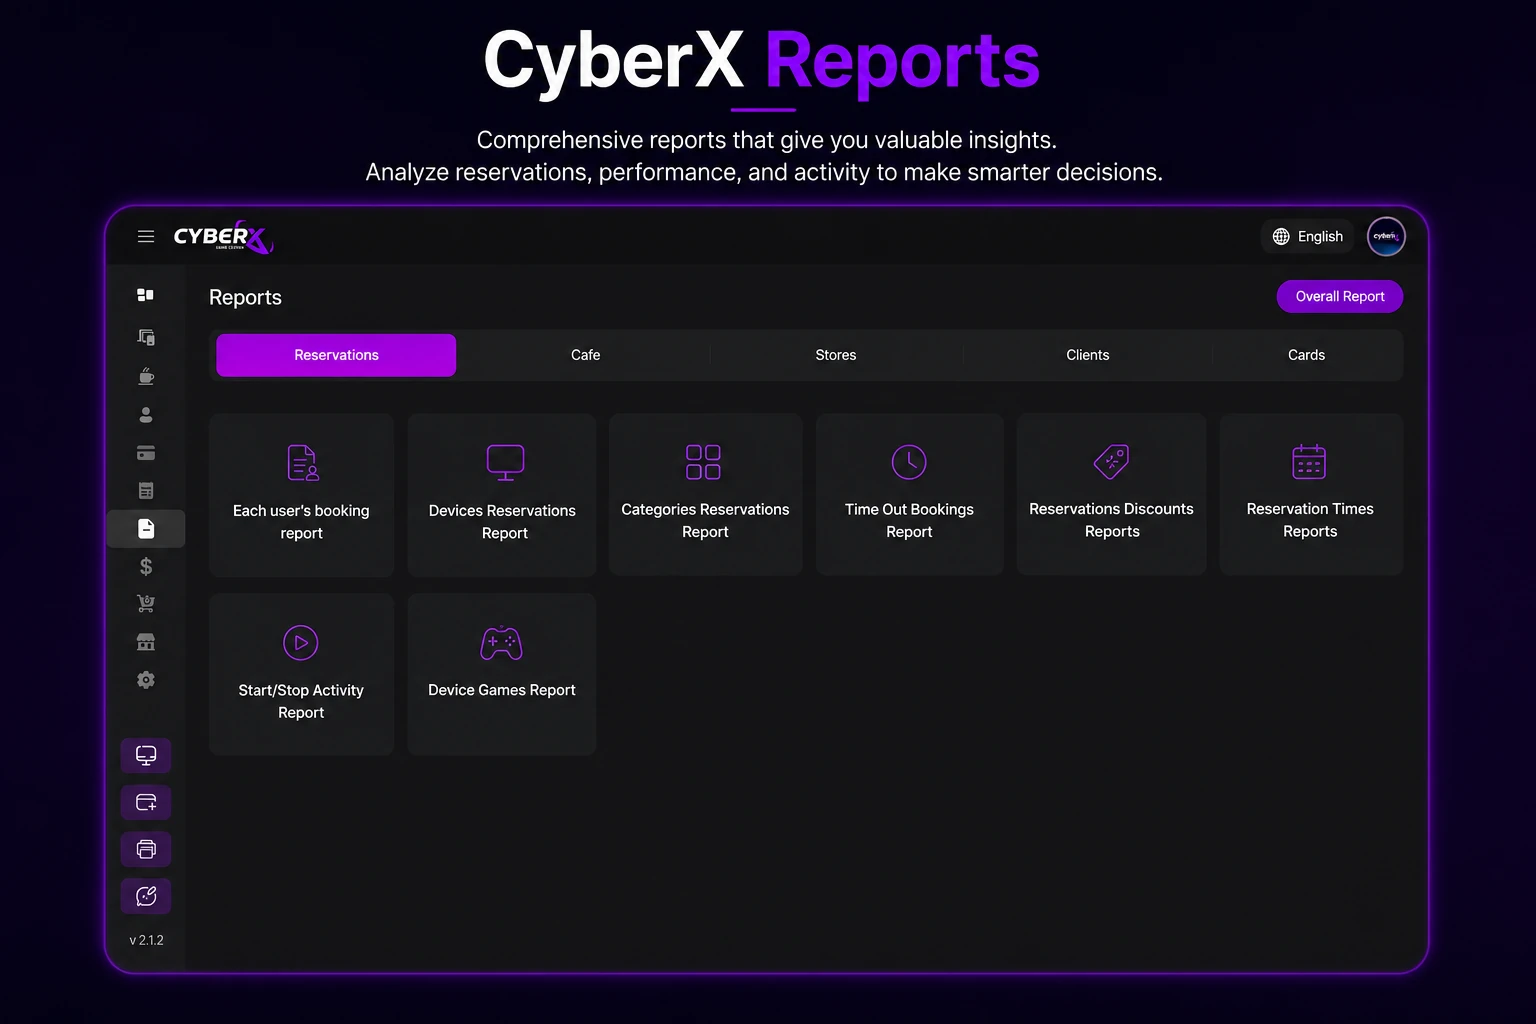Screen dimensions: 1536x1024
Task: Open Device Games Report label
Action: click(502, 690)
